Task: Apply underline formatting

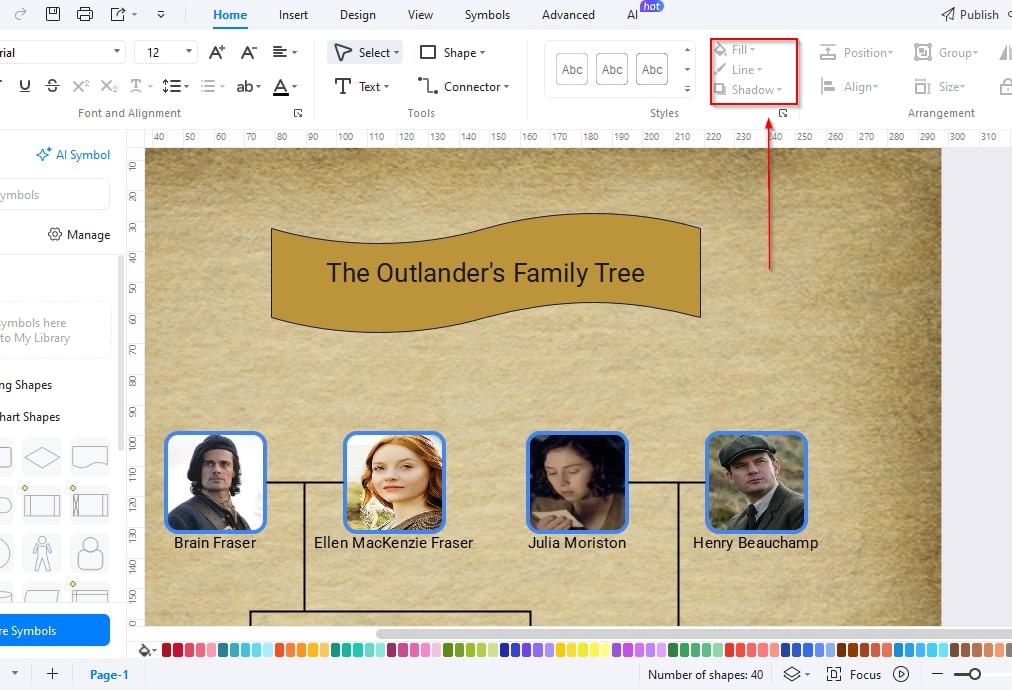Action: pyautogui.click(x=25, y=86)
